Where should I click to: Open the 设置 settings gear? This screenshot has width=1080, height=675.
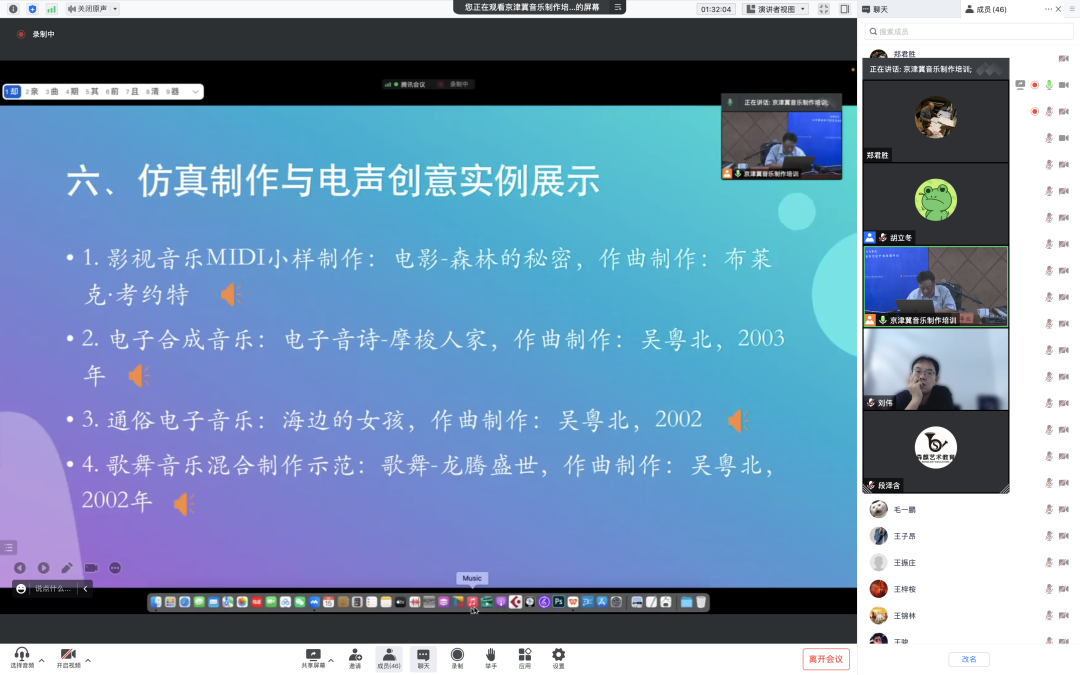coord(558,657)
